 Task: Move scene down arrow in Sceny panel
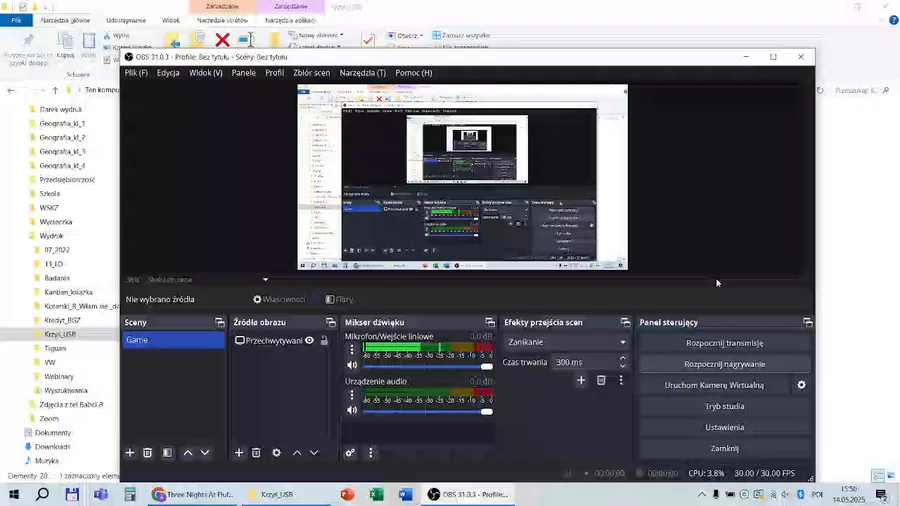(205, 453)
